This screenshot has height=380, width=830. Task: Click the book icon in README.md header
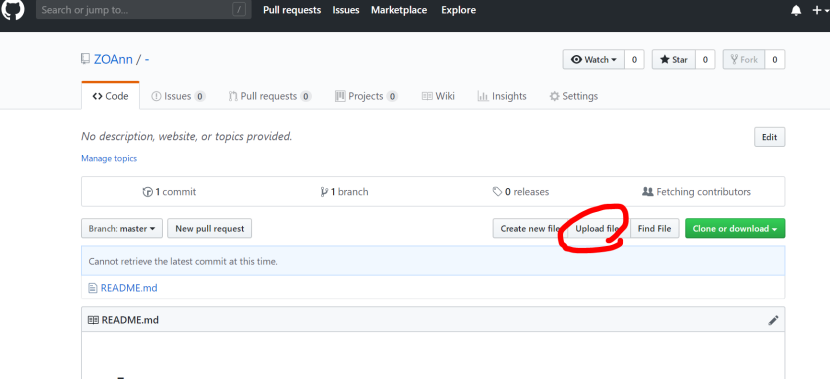coord(93,320)
